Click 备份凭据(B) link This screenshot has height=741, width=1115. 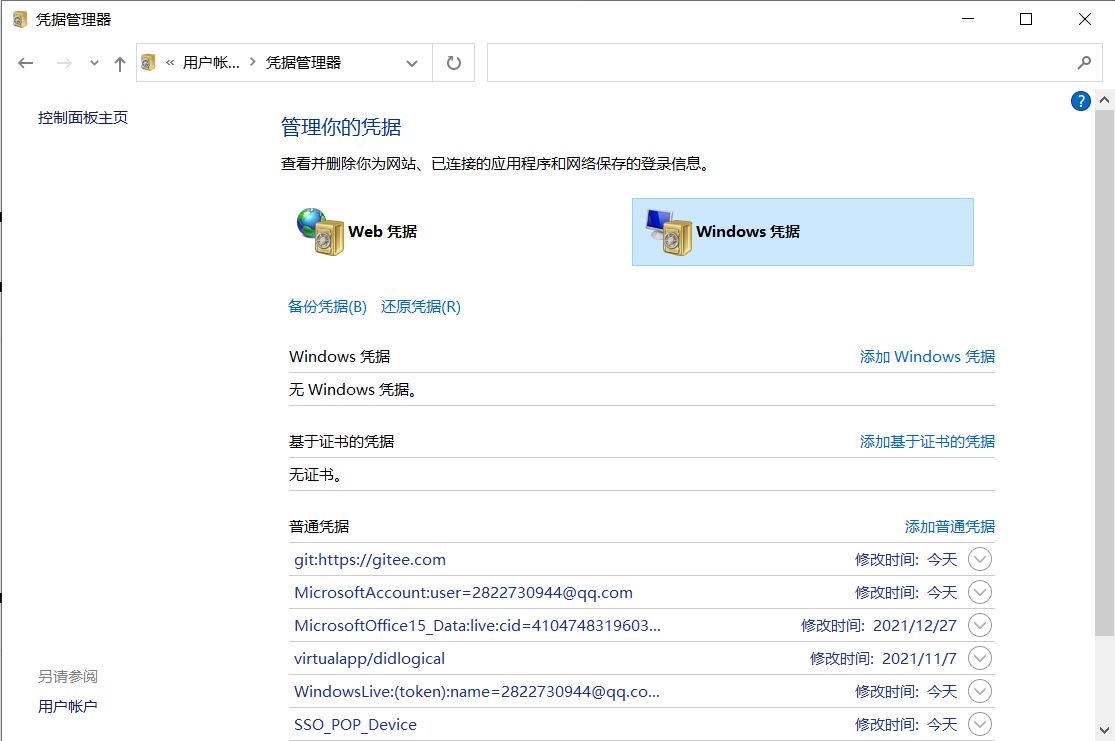coord(327,306)
